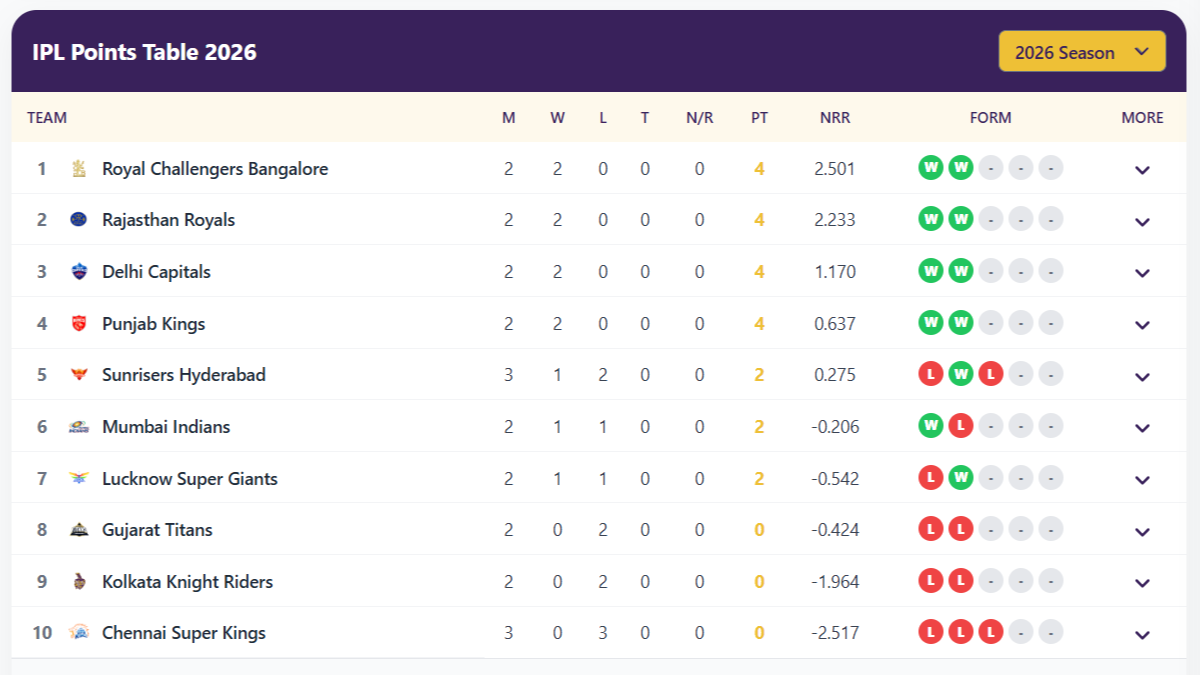Click the middle W form badge for Sunrisers Hyderabad
The width and height of the screenshot is (1200, 675).
(961, 374)
